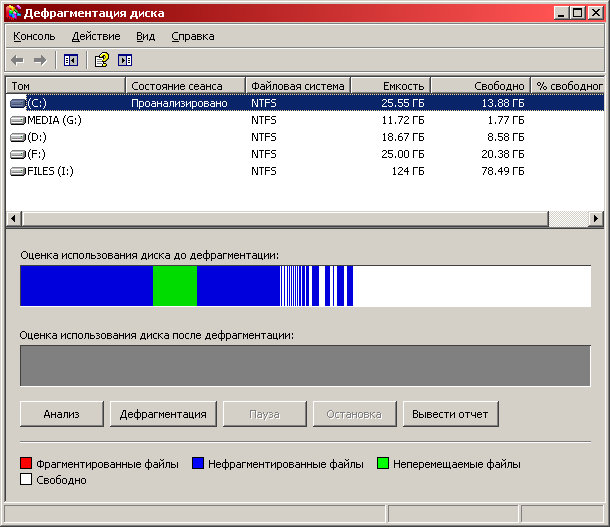Screen dimensions: 610x527
Task: Select the (D:) drive icon
Action: click(x=18, y=137)
